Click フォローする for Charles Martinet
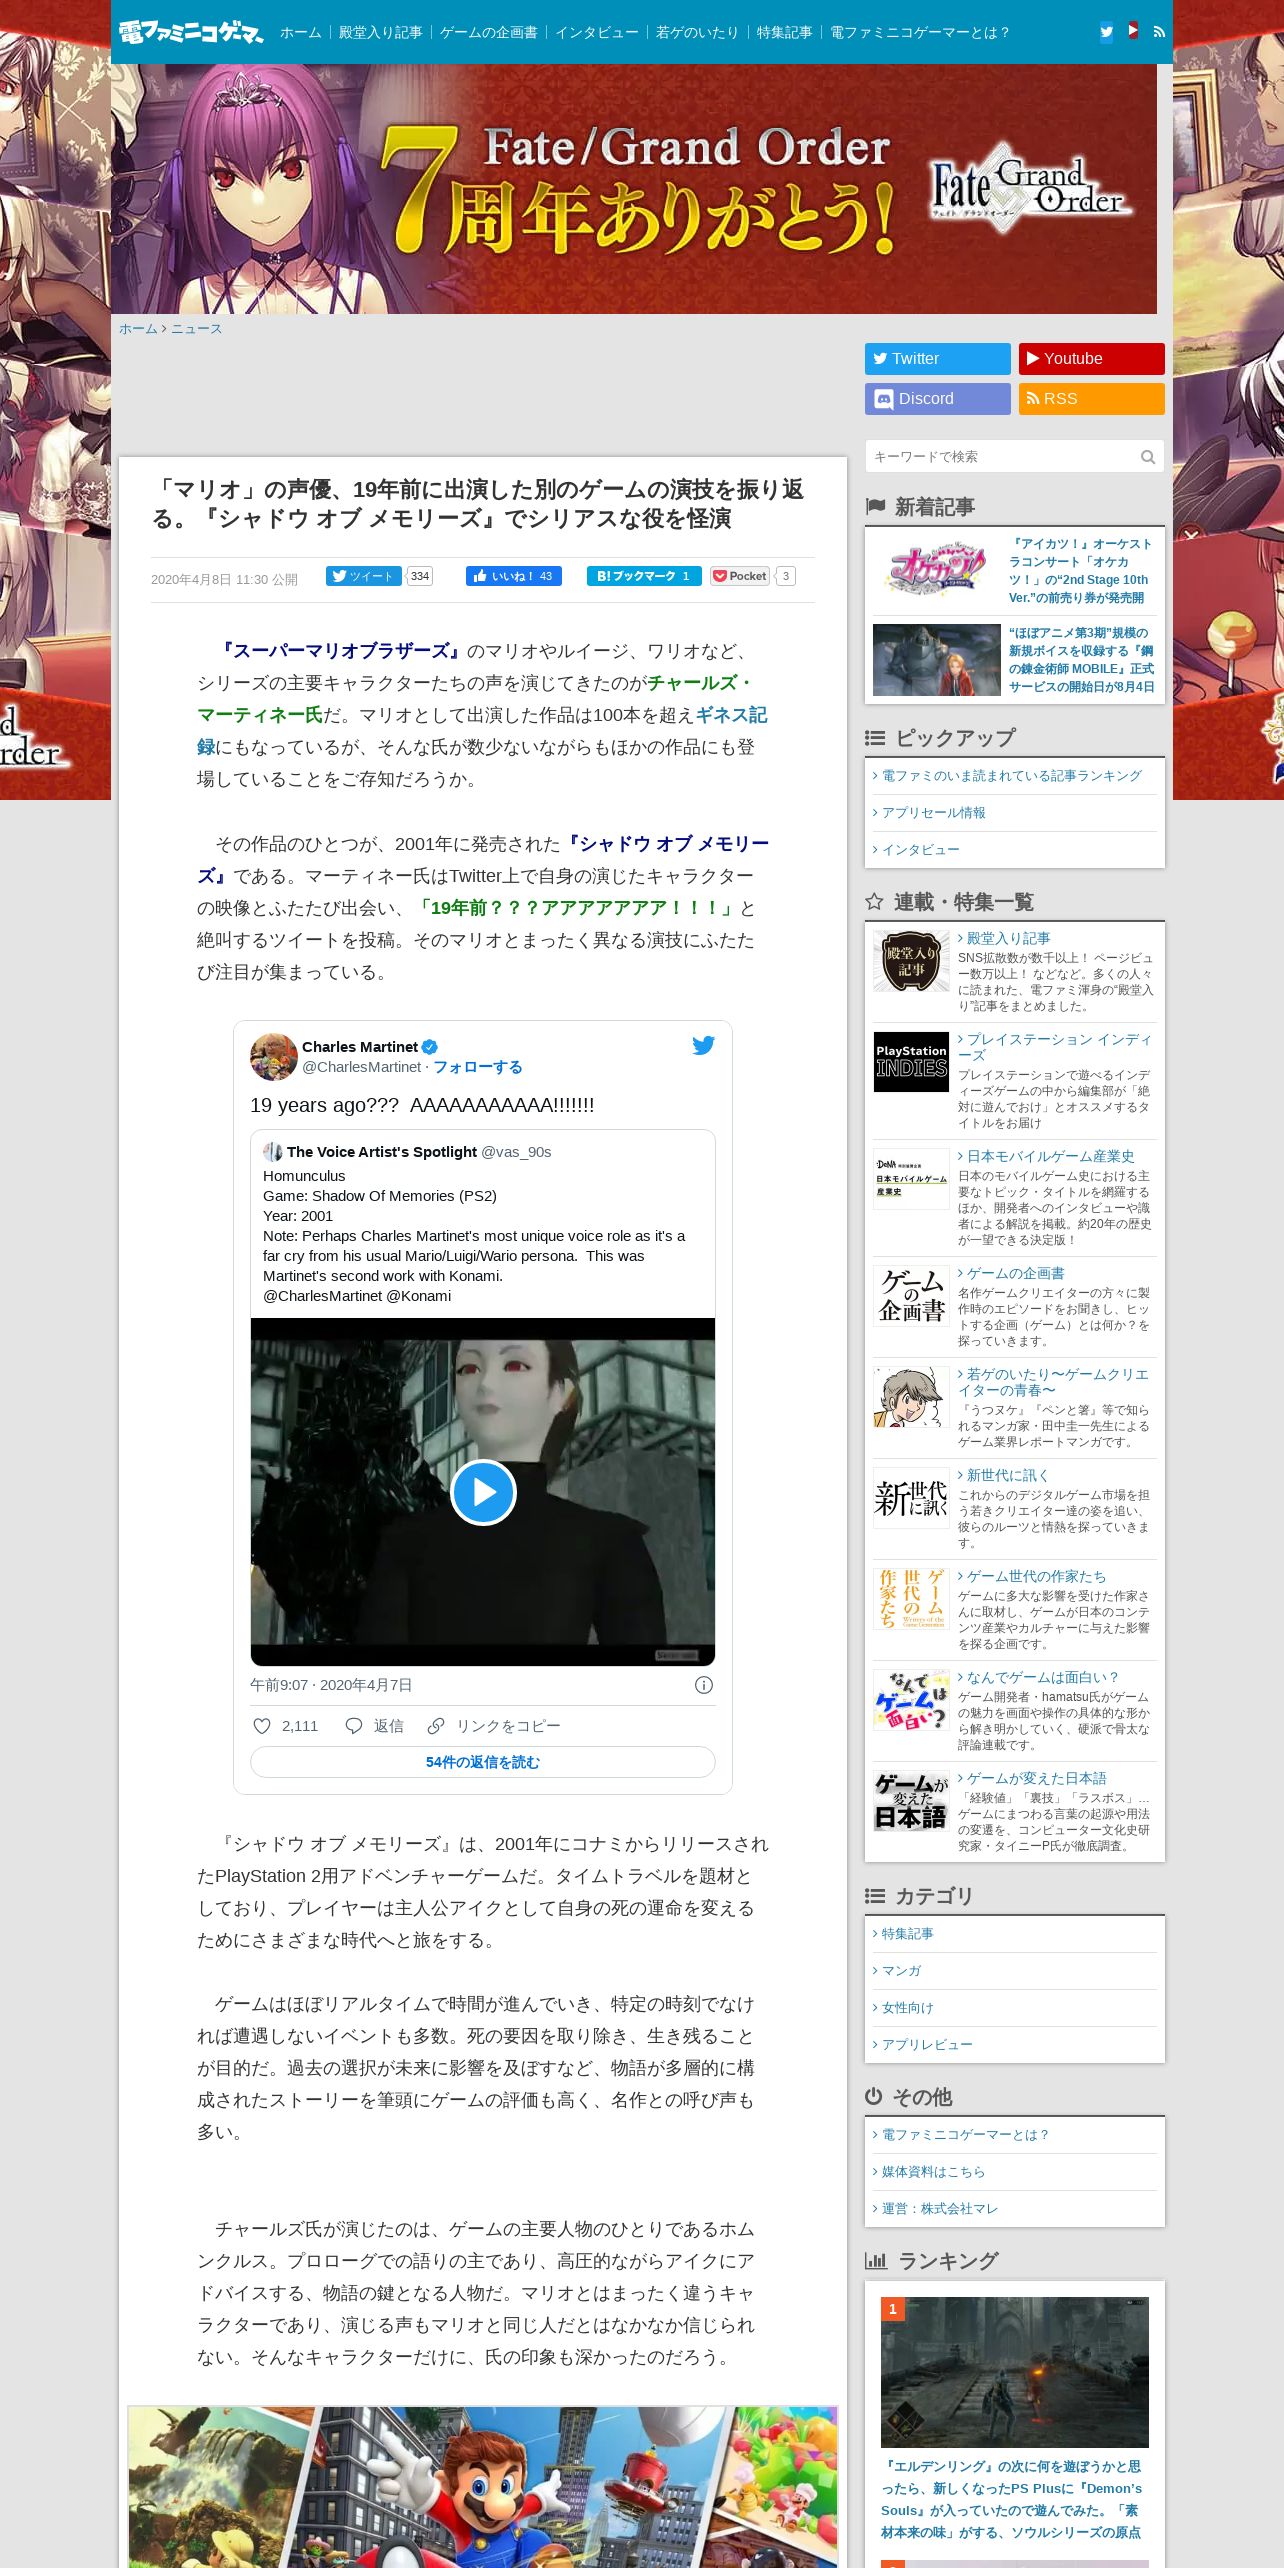Screen dimensions: 1284x2568 (x=478, y=1067)
